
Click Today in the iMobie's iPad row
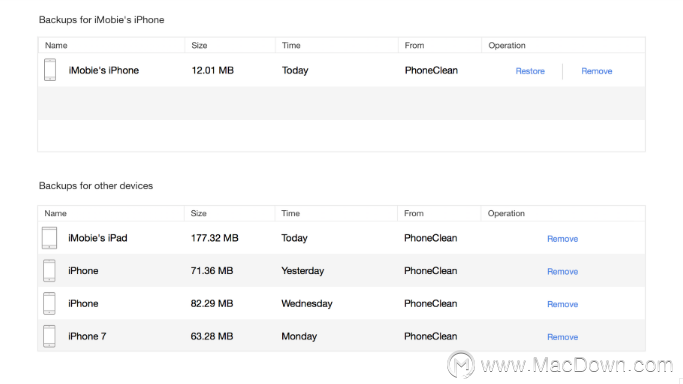[294, 238]
